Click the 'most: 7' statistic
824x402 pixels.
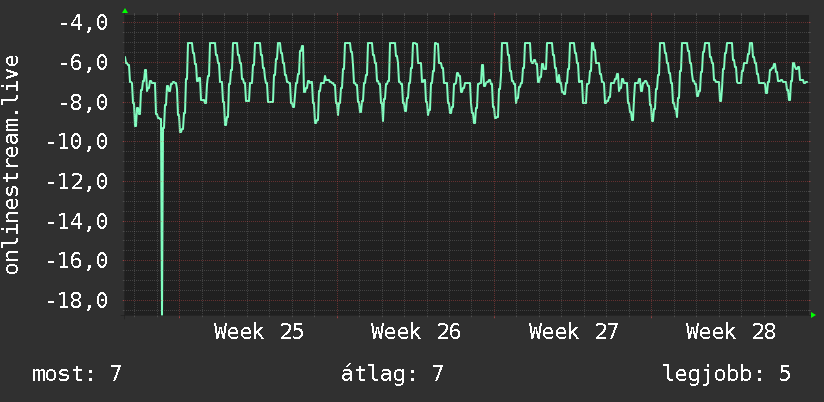(x=77, y=374)
